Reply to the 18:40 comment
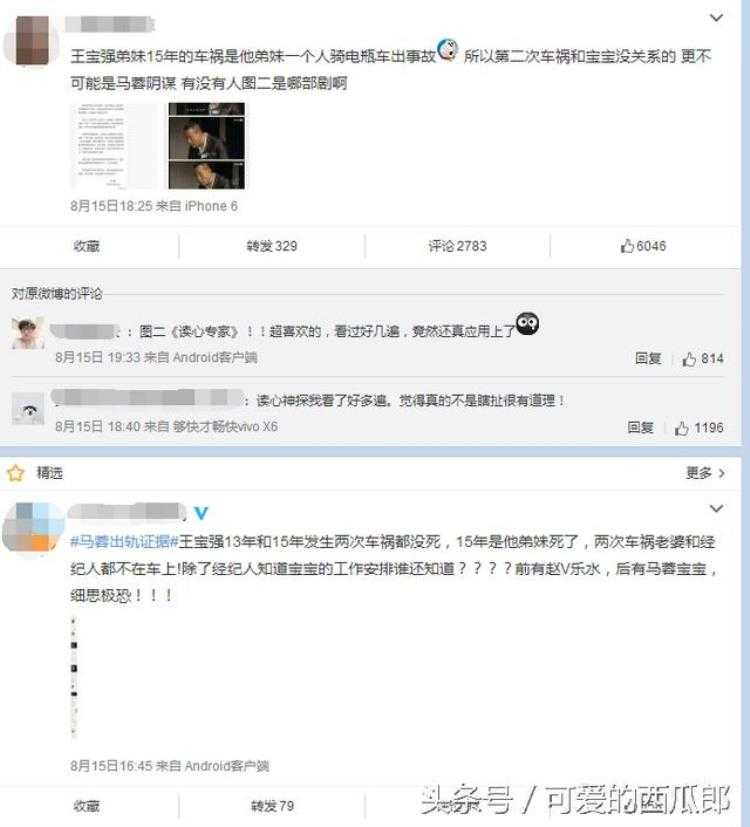The width and height of the screenshot is (750, 827). pyautogui.click(x=640, y=428)
